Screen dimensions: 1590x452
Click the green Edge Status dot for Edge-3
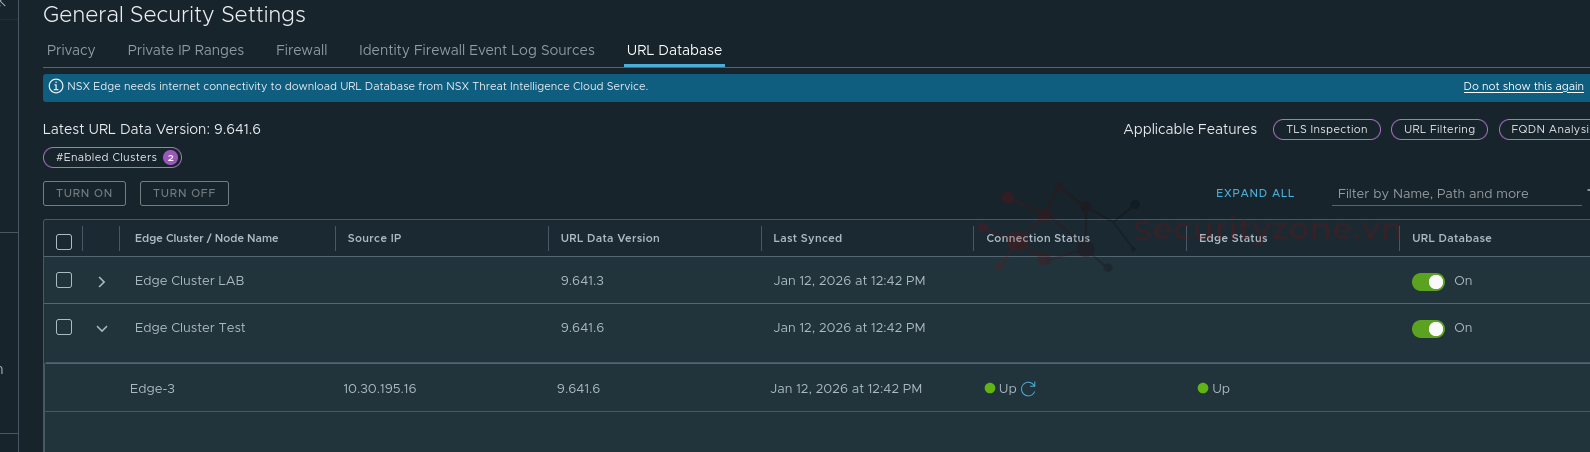[x=1203, y=389]
